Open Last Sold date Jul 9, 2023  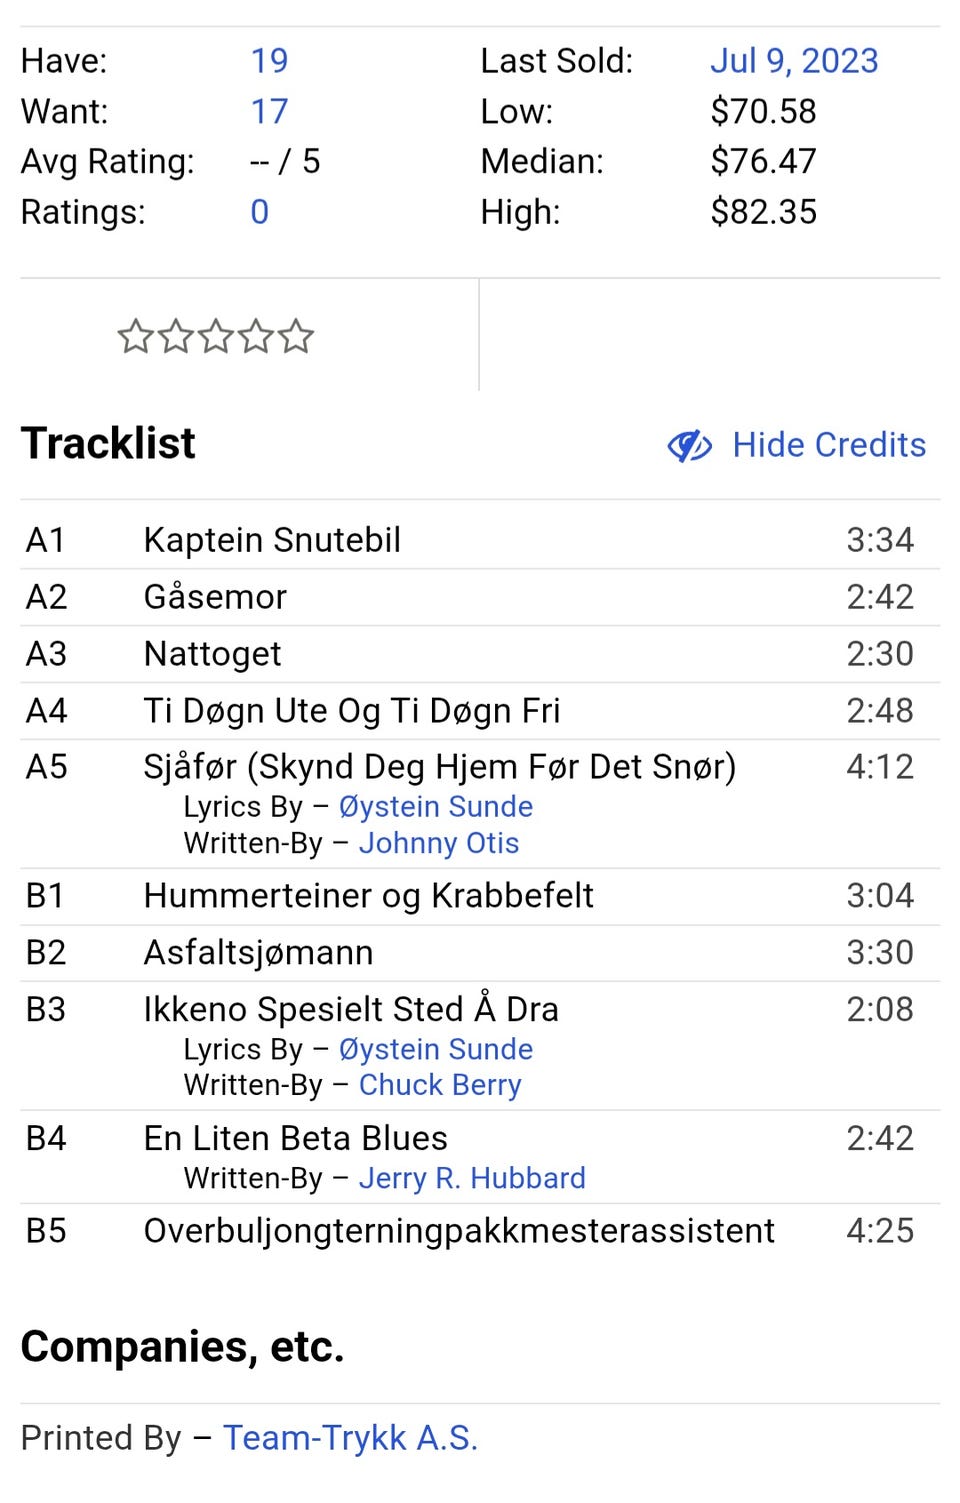pyautogui.click(x=794, y=61)
